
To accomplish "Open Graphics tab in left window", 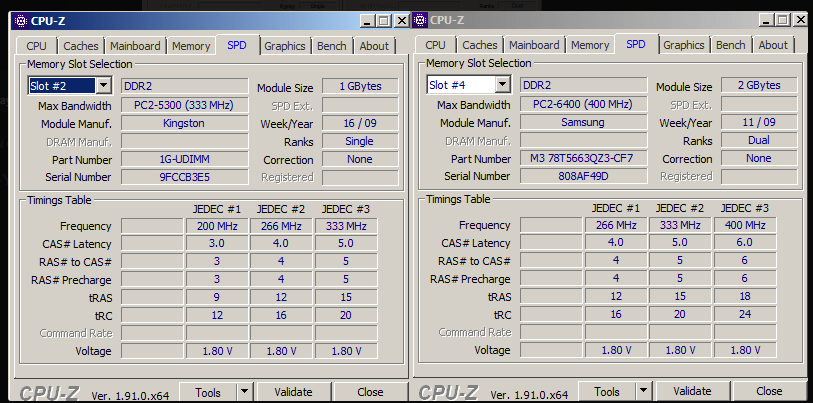I will (285, 46).
